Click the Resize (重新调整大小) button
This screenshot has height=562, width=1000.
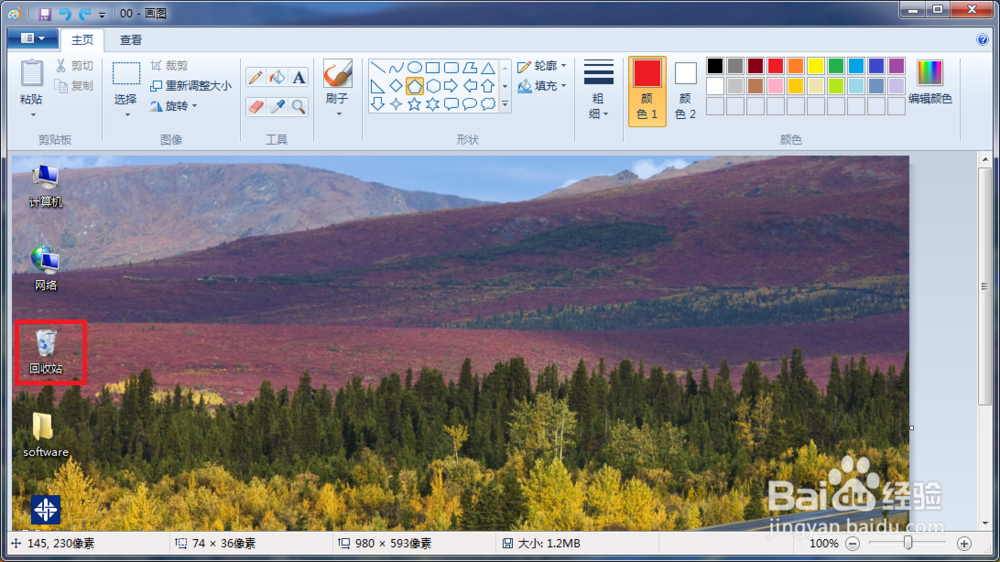pos(191,85)
